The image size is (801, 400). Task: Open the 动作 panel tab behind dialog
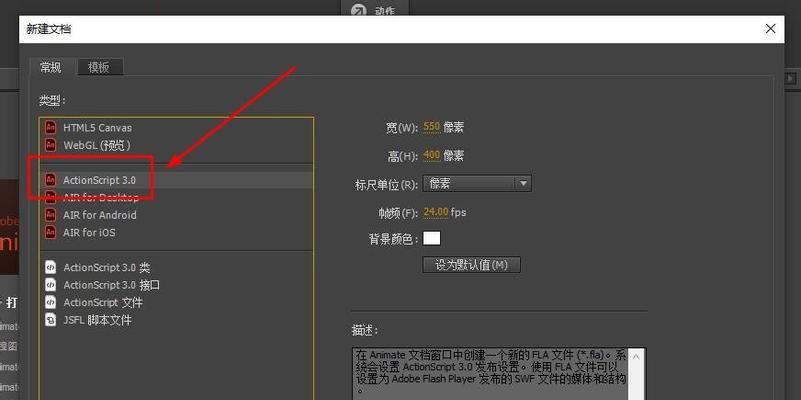point(375,9)
